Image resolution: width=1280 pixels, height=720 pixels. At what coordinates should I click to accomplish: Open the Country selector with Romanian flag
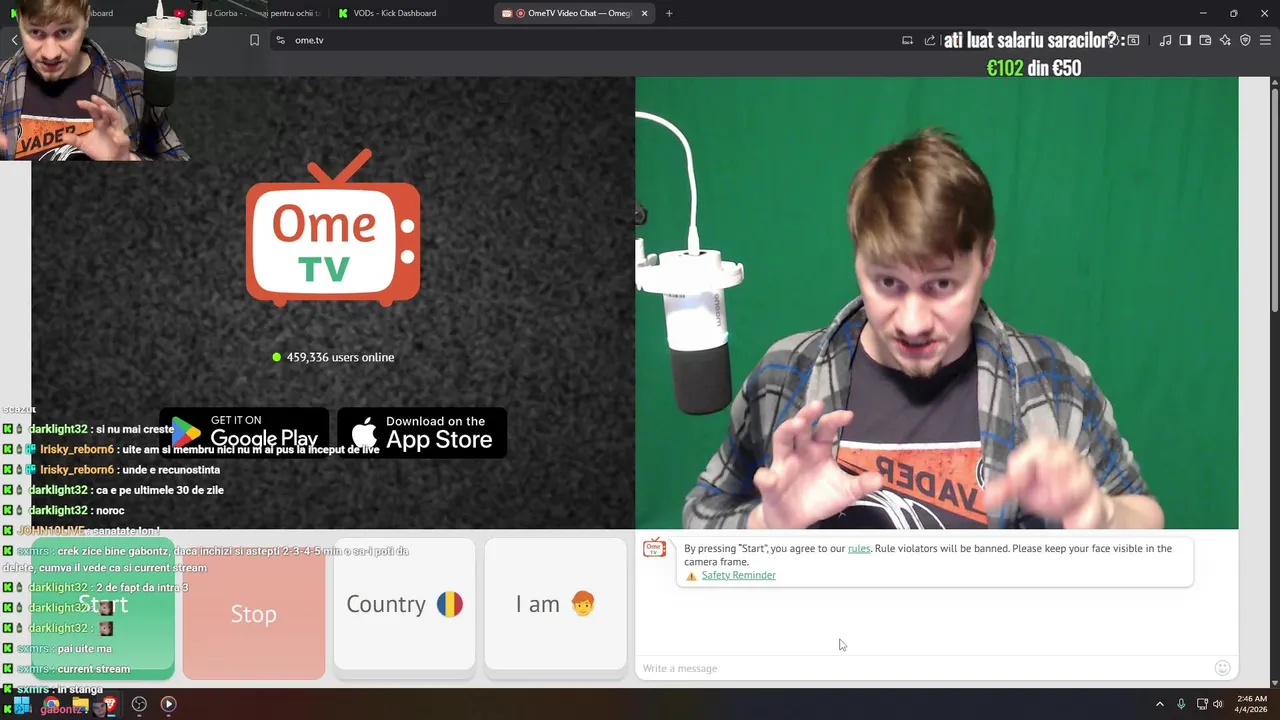[x=404, y=604]
